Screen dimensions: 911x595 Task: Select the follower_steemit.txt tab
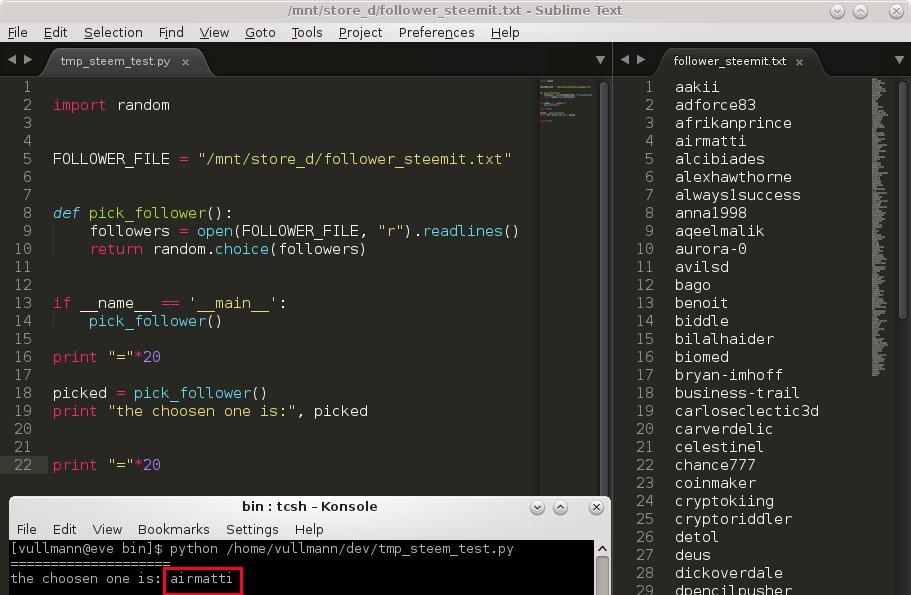(729, 61)
